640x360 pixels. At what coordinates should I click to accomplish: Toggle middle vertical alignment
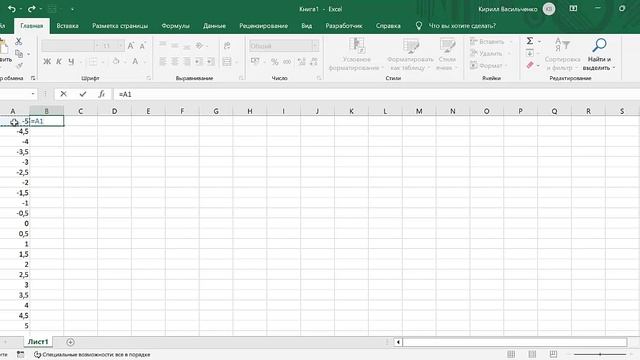(175, 46)
